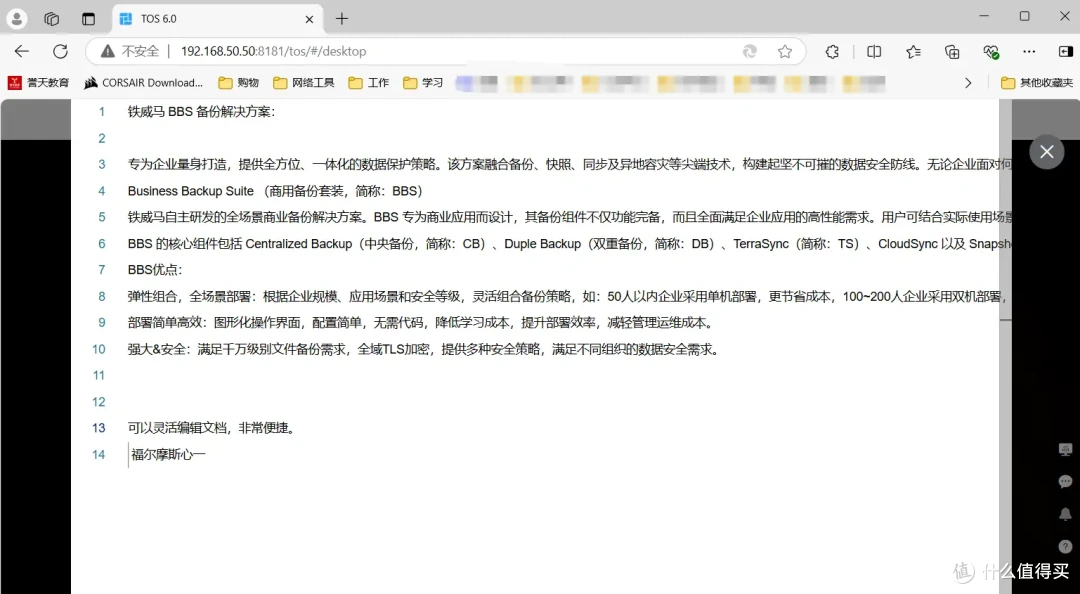Expand the 其他收藏夹 bookmarks folder
Image resolution: width=1080 pixels, height=594 pixels.
tap(1037, 83)
